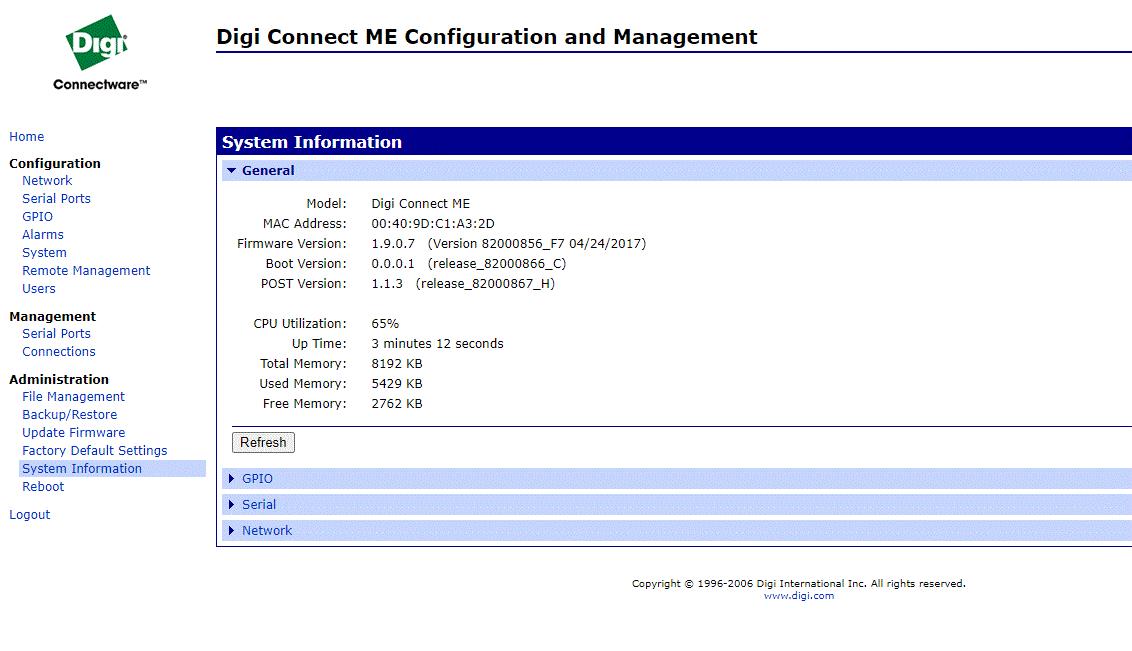This screenshot has width=1132, height=651.
Task: Click the firmware version value 1.9.0.7
Action: pyautogui.click(x=393, y=244)
